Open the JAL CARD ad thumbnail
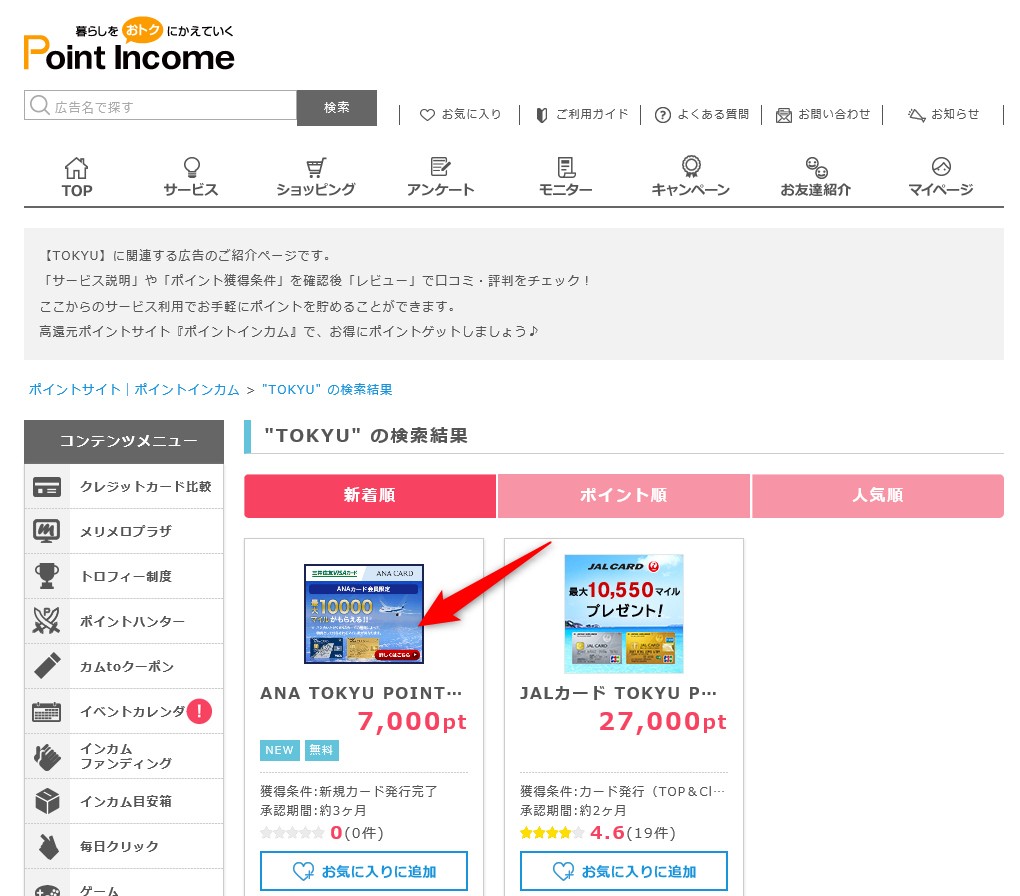Screen dimensions: 1020x896 click(x=624, y=614)
